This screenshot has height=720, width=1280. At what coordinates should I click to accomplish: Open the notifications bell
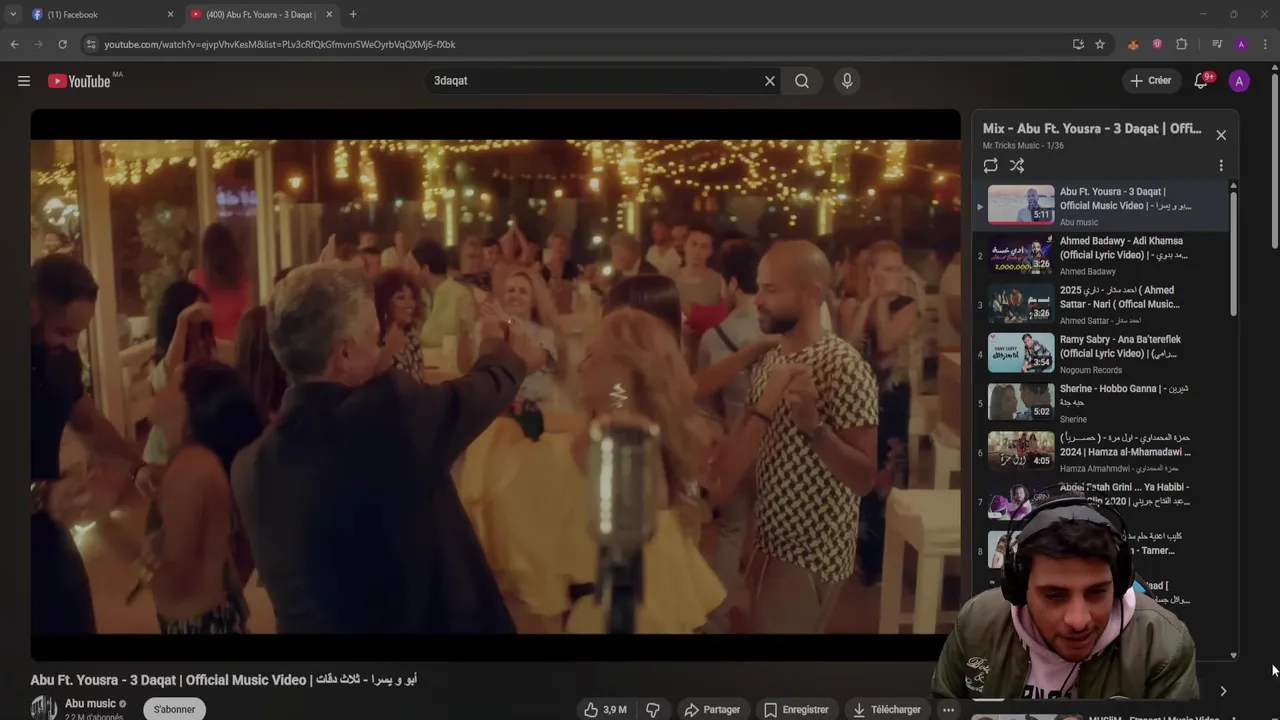1201,81
